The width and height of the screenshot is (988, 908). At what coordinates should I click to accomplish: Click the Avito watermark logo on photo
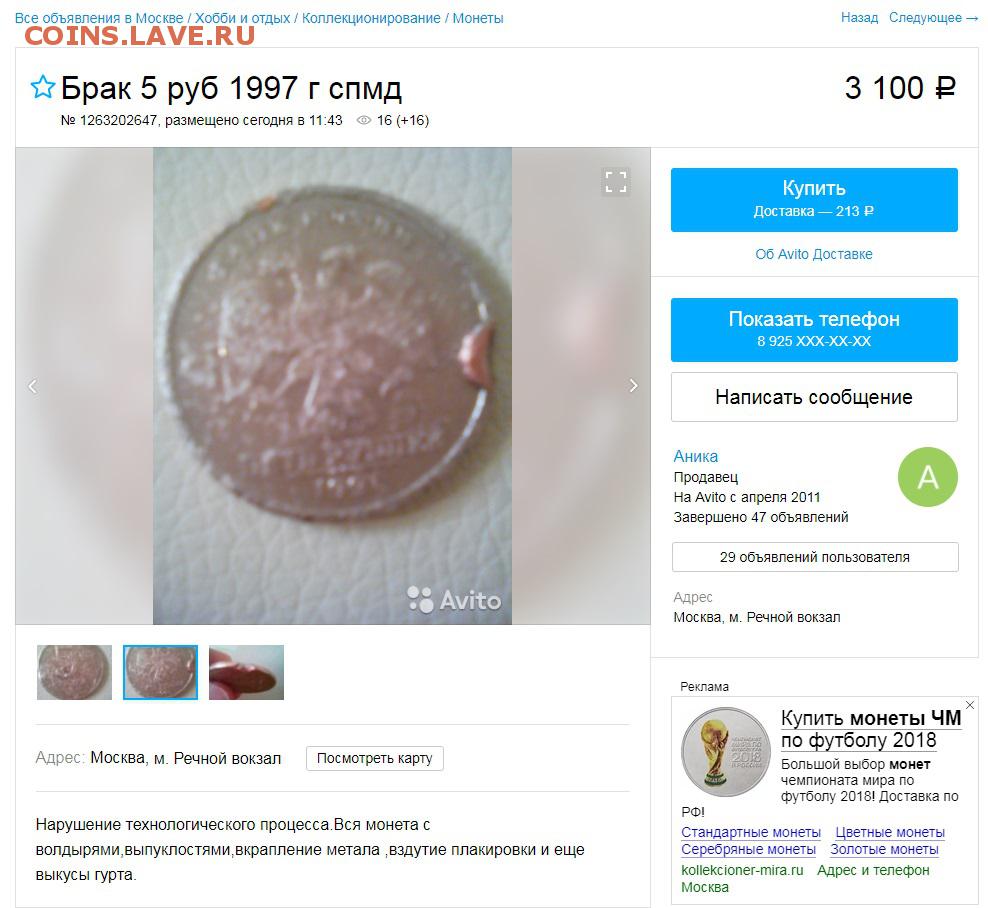point(454,600)
